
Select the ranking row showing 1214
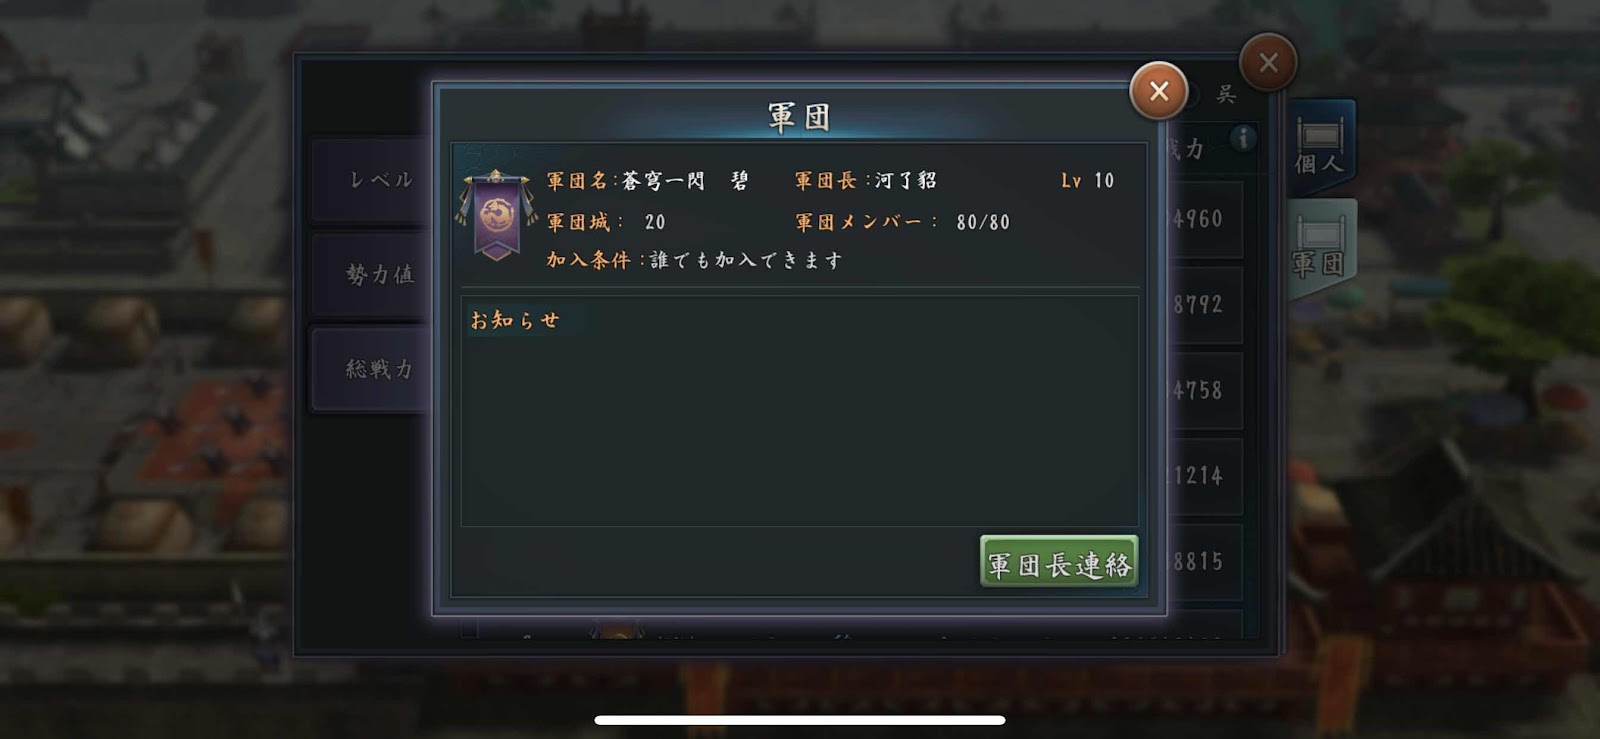(x=1205, y=476)
